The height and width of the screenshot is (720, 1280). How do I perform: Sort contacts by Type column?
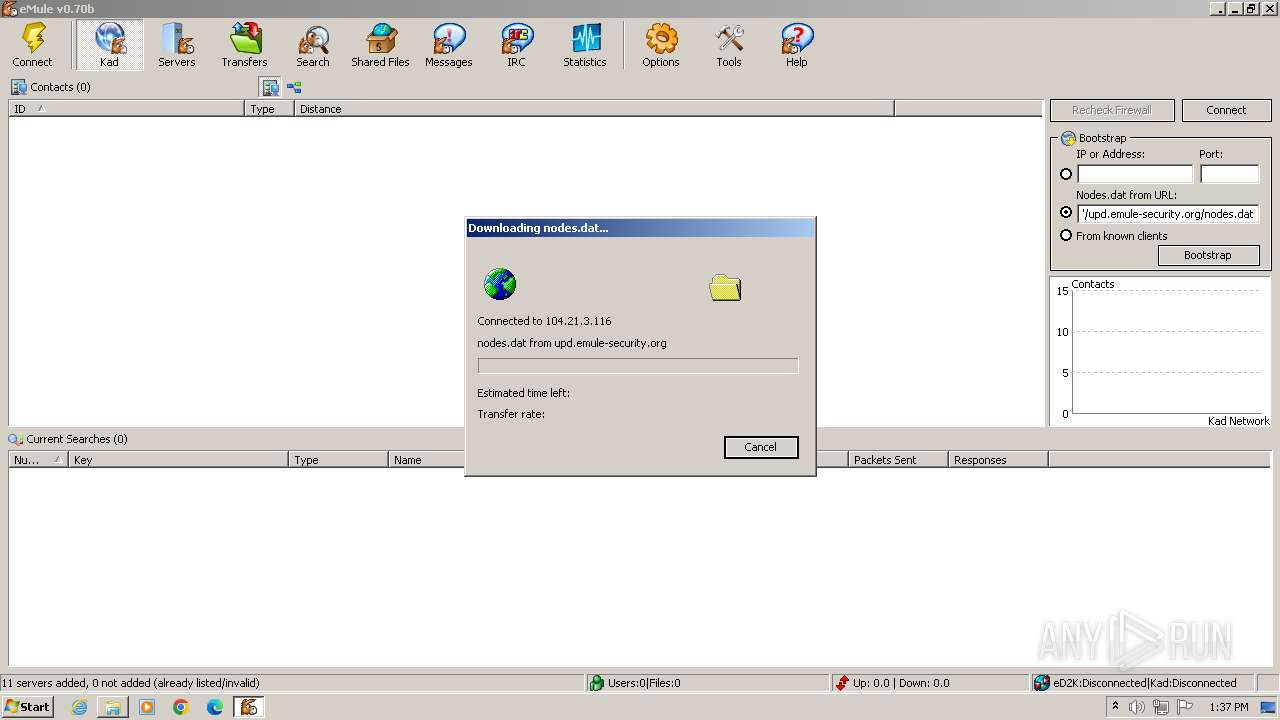[270, 109]
